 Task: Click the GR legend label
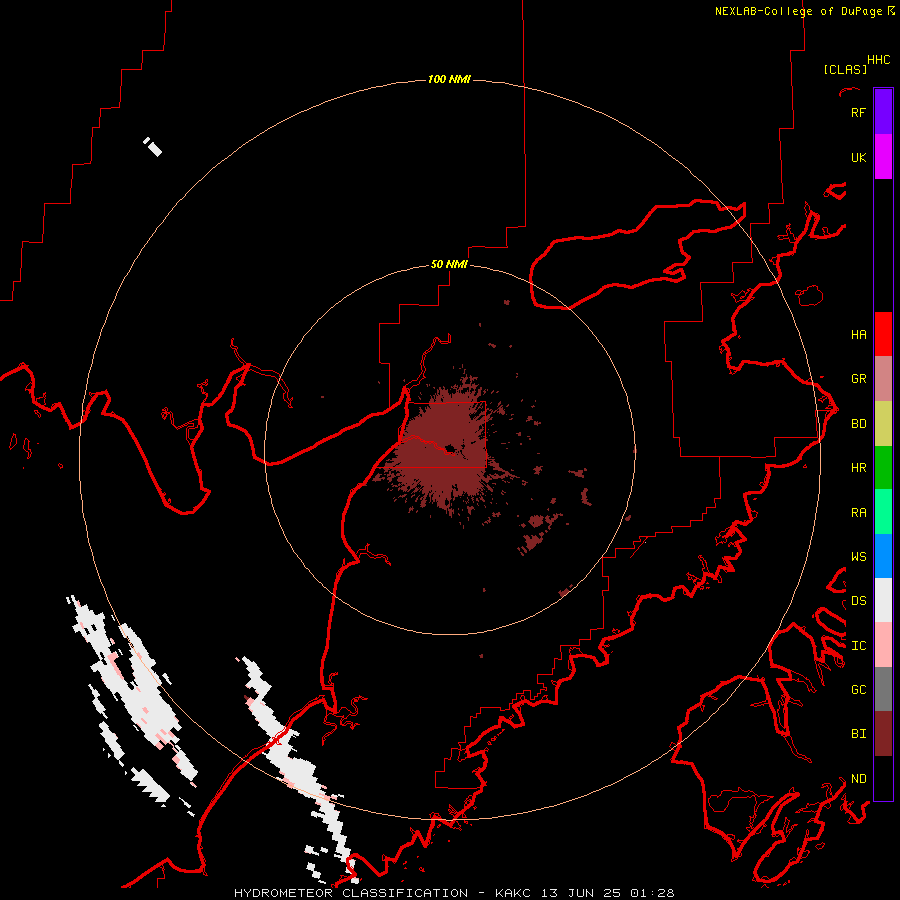[x=859, y=379]
